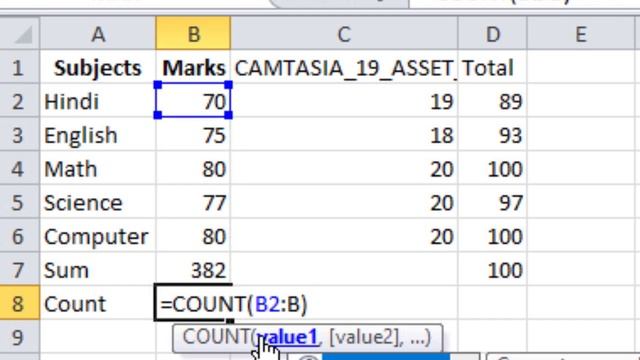The height and width of the screenshot is (360, 640).
Task: Select row 7 header
Action: pyautogui.click(x=20, y=269)
